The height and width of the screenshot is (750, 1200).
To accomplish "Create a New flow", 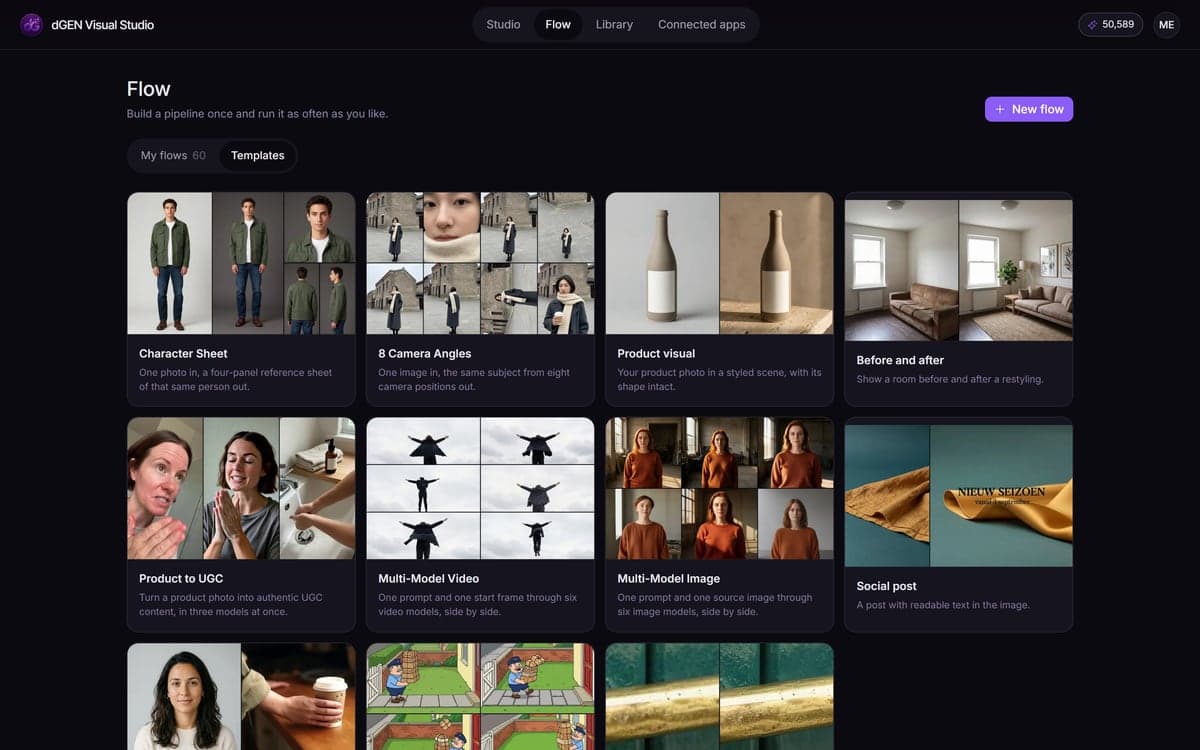I will [x=1029, y=109].
